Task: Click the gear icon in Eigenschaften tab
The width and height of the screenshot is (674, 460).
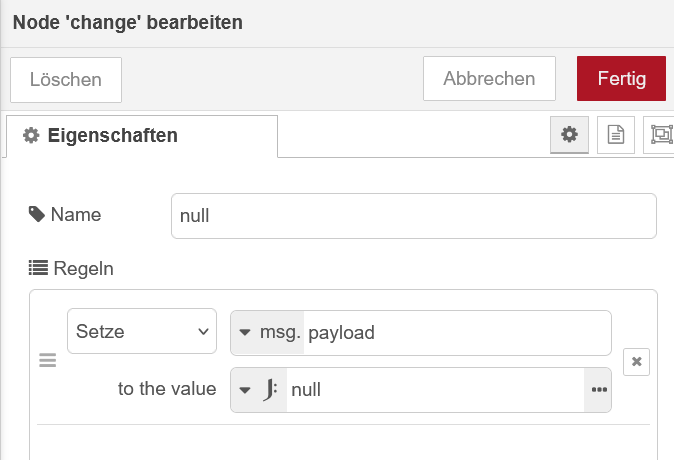Action: pos(31,135)
